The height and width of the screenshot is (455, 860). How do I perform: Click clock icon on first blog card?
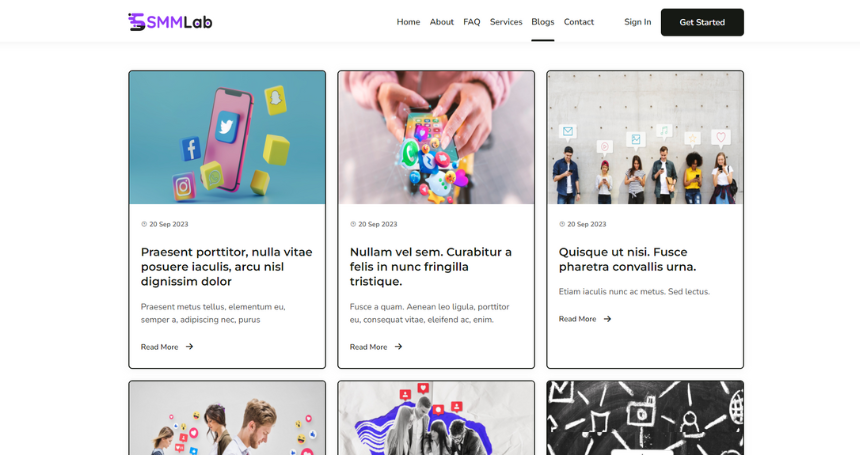[x=144, y=224]
